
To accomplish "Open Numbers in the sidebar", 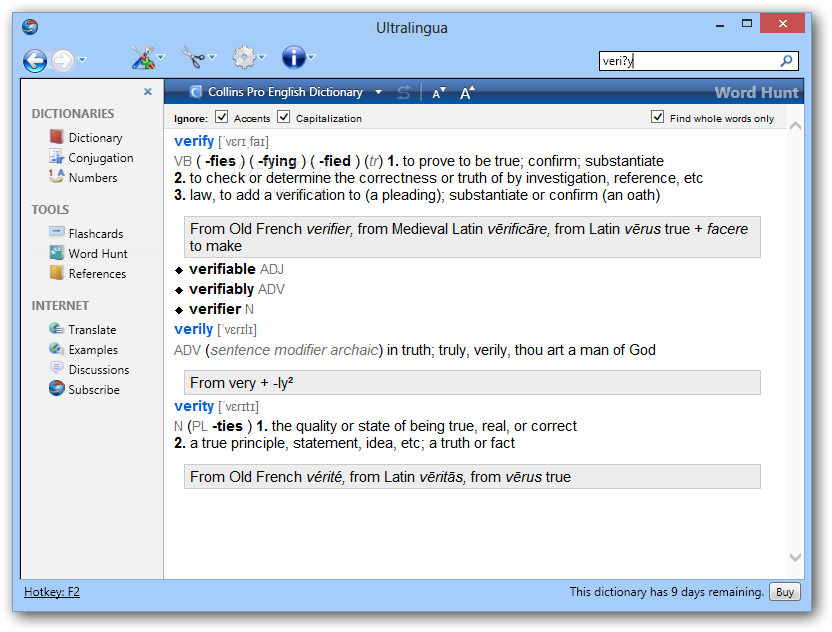I will (x=93, y=178).
